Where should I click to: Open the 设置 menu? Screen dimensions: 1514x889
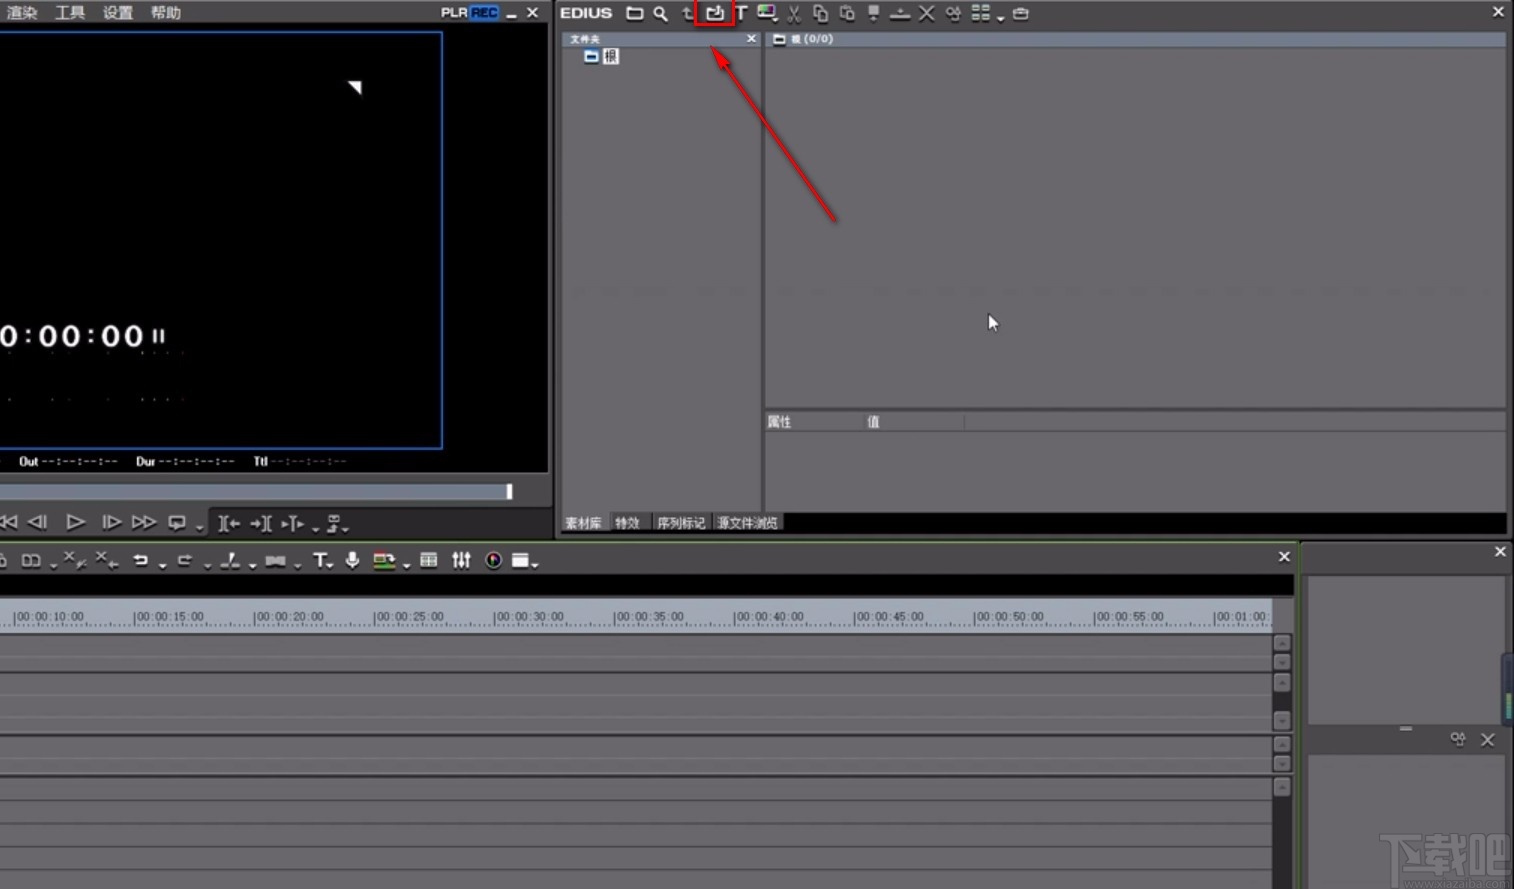coord(118,13)
